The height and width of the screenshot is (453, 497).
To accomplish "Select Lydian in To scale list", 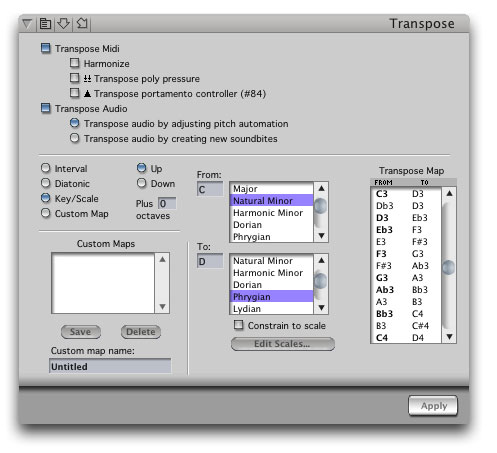I will pyautogui.click(x=272, y=309).
